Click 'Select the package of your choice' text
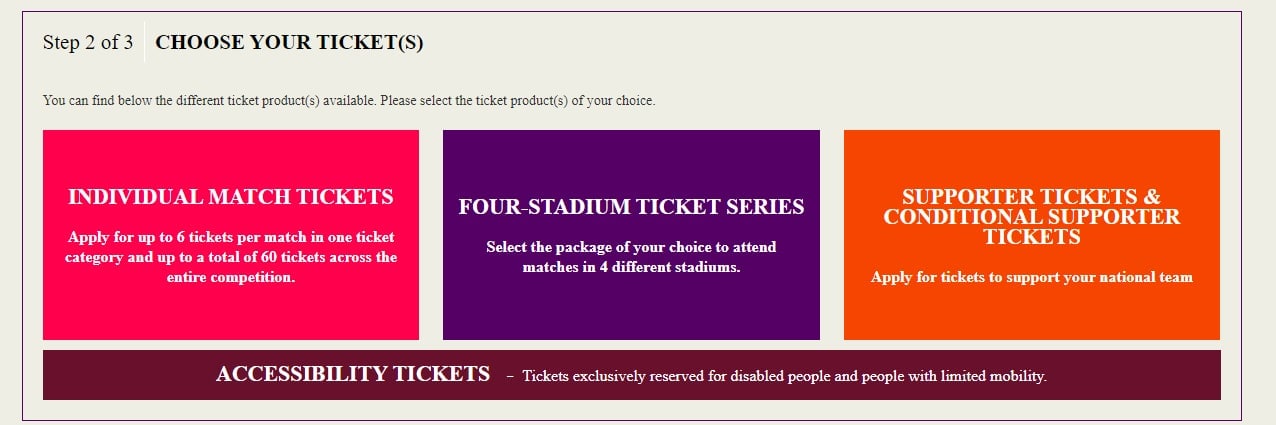The image size is (1276, 425). (x=631, y=247)
